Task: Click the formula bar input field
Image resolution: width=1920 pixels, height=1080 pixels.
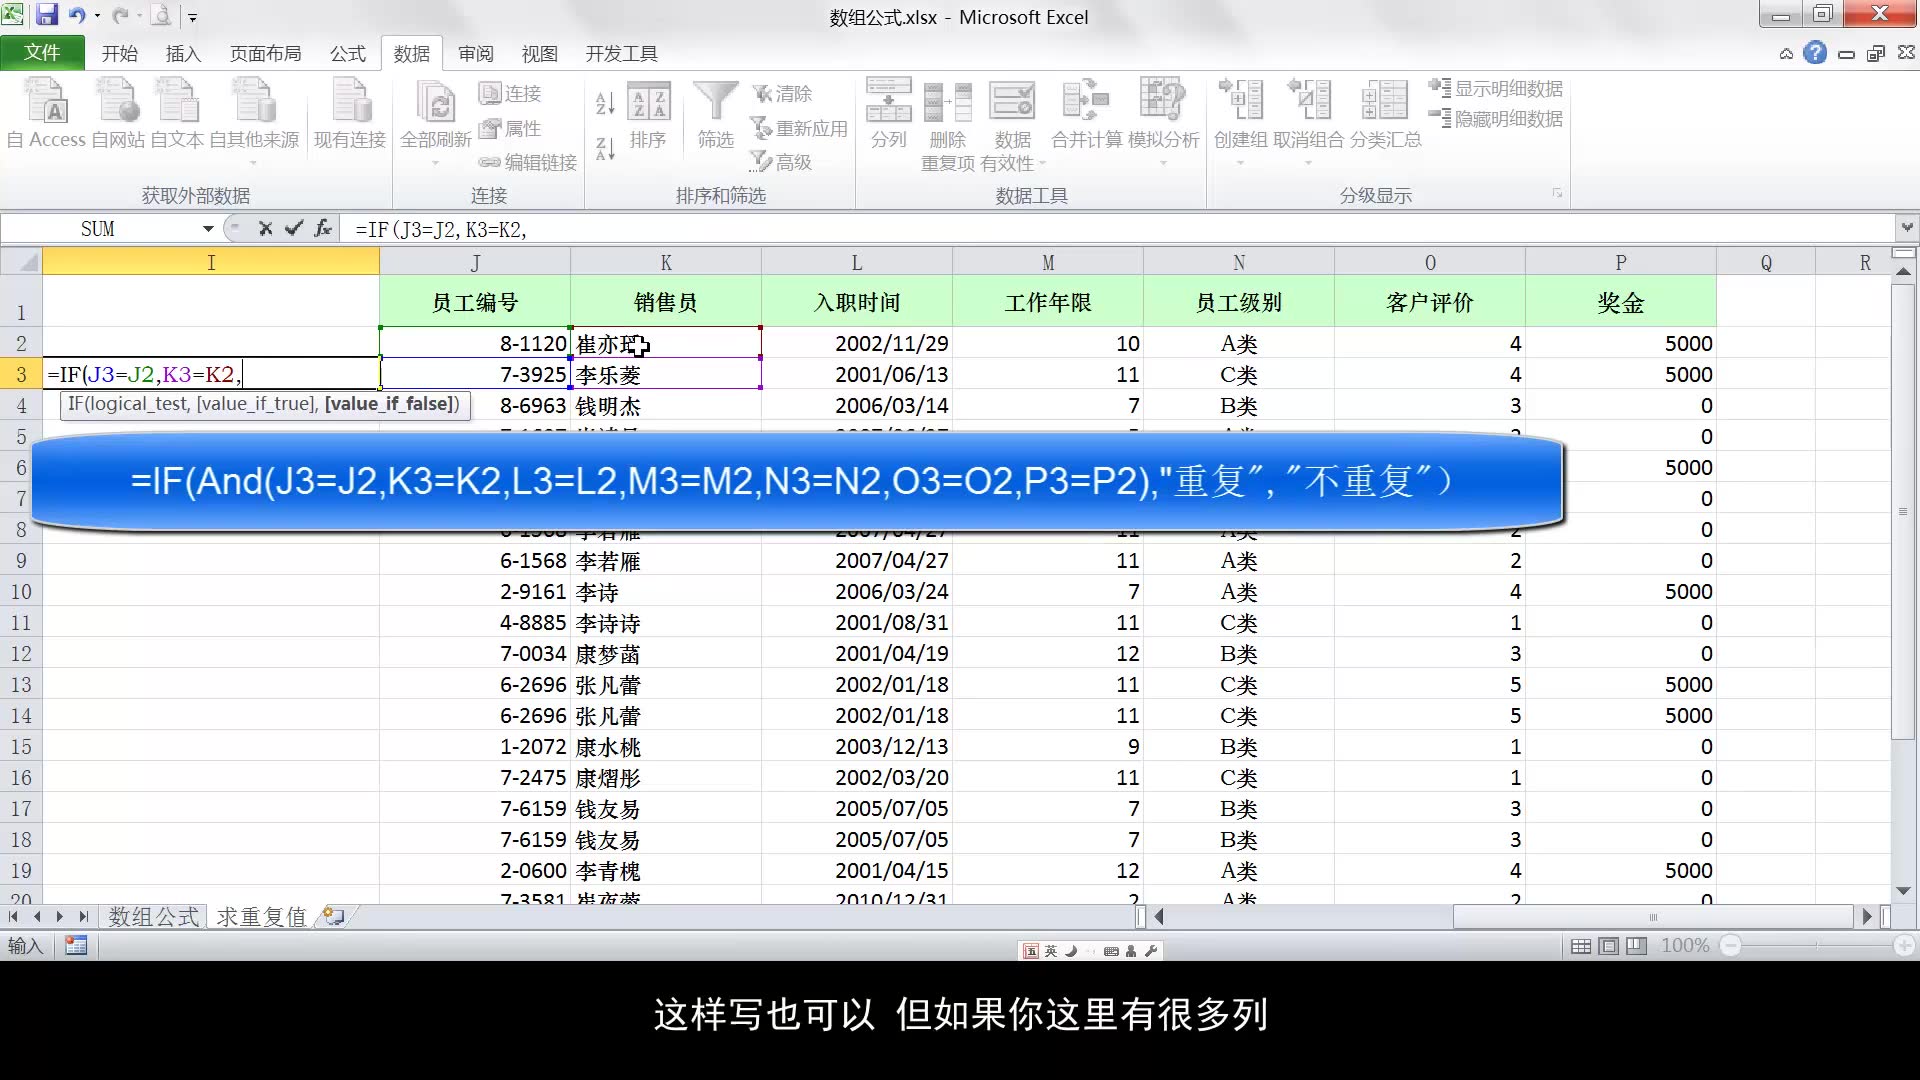Action: tap(1118, 229)
